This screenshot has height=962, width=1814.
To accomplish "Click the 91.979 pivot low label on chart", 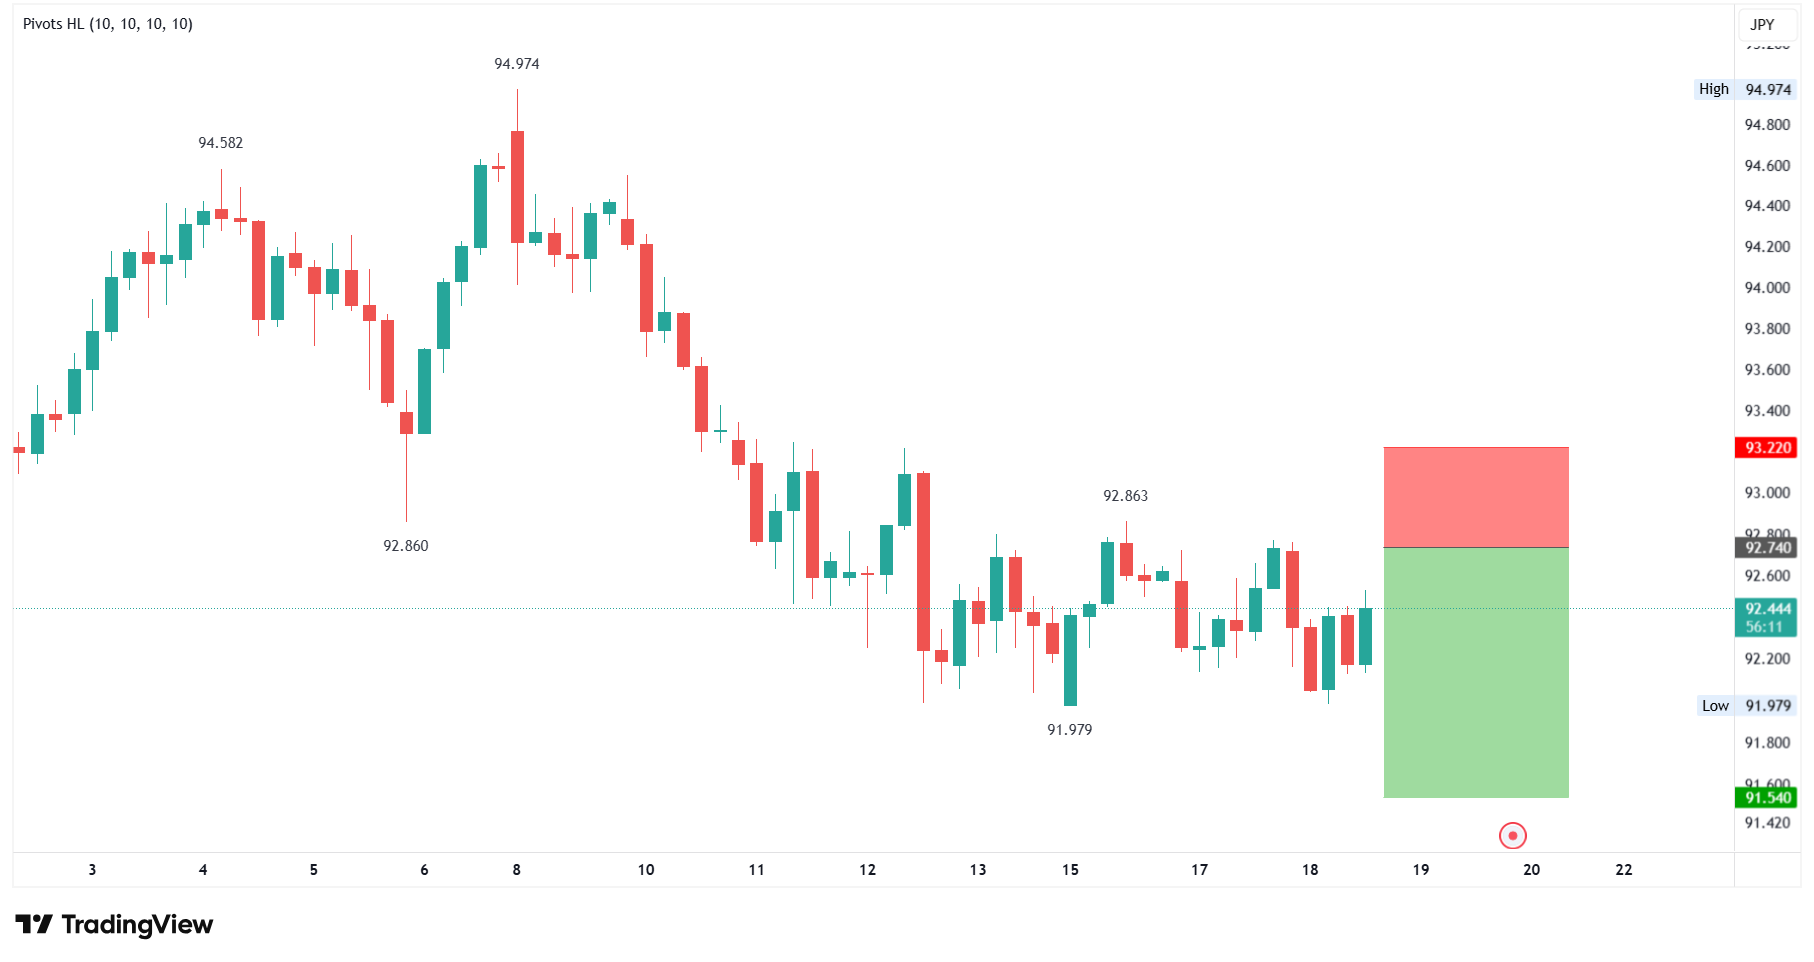I will pos(1069,730).
